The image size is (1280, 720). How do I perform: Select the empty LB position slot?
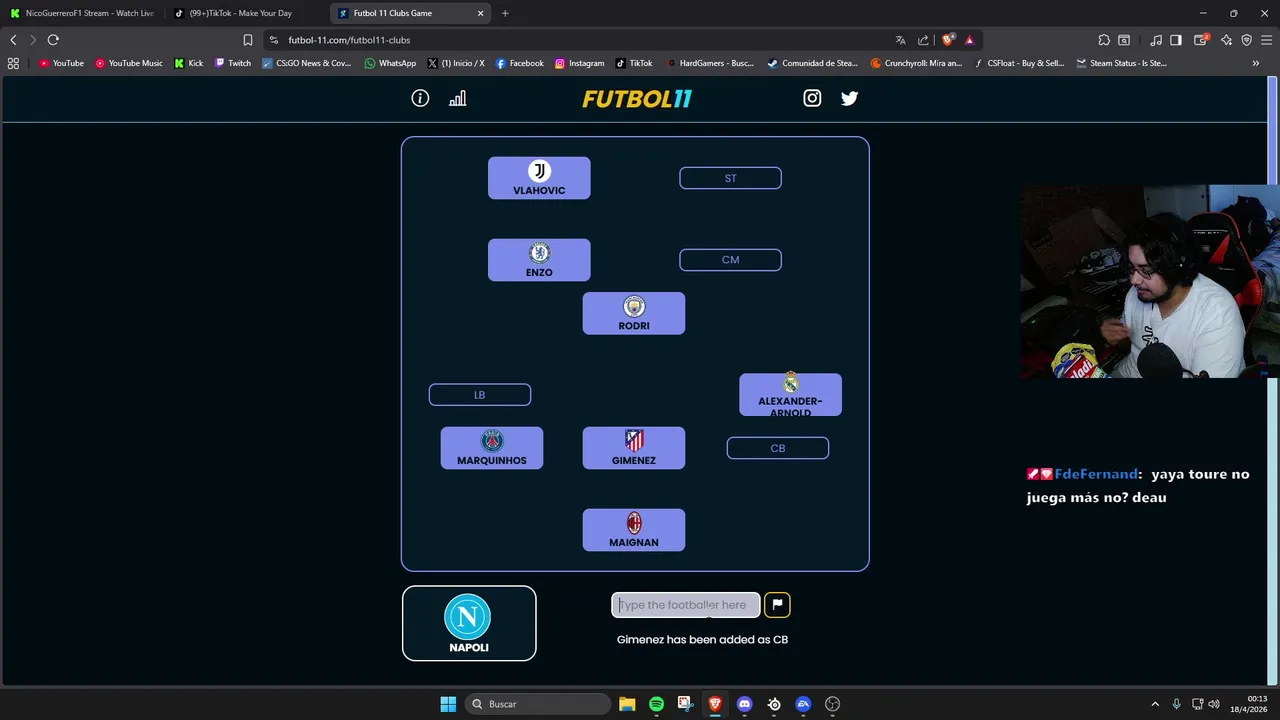coord(480,395)
